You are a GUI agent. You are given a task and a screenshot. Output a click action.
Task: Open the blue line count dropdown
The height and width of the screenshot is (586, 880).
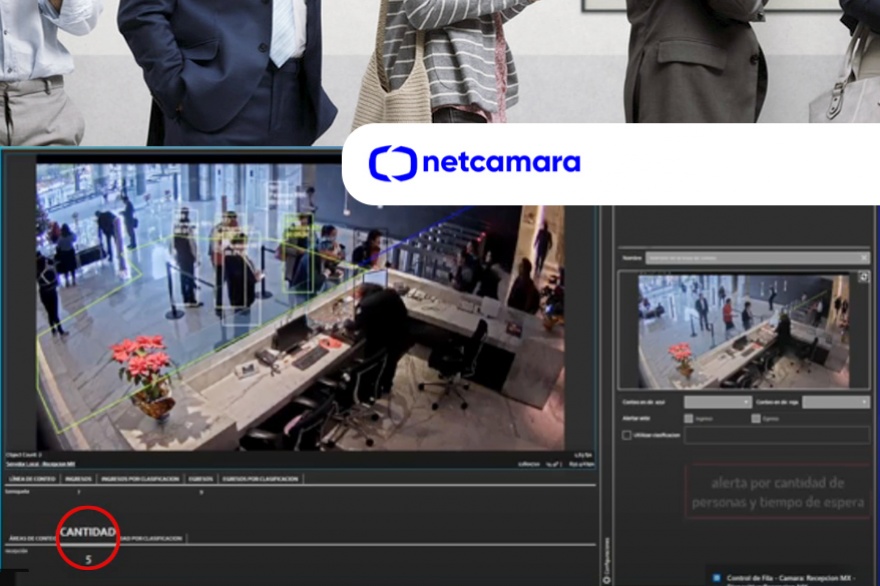click(717, 401)
